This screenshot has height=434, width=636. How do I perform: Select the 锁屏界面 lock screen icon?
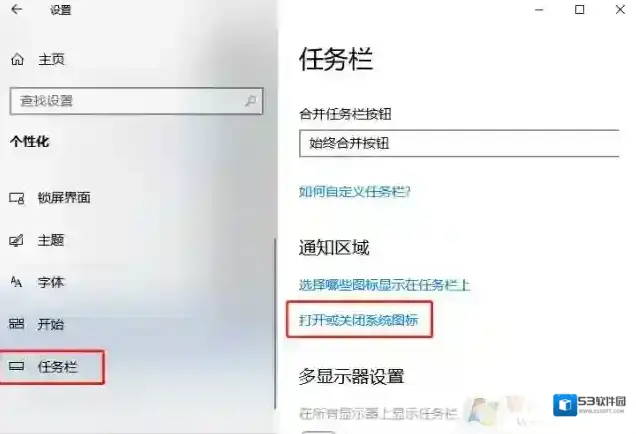[x=17, y=198]
